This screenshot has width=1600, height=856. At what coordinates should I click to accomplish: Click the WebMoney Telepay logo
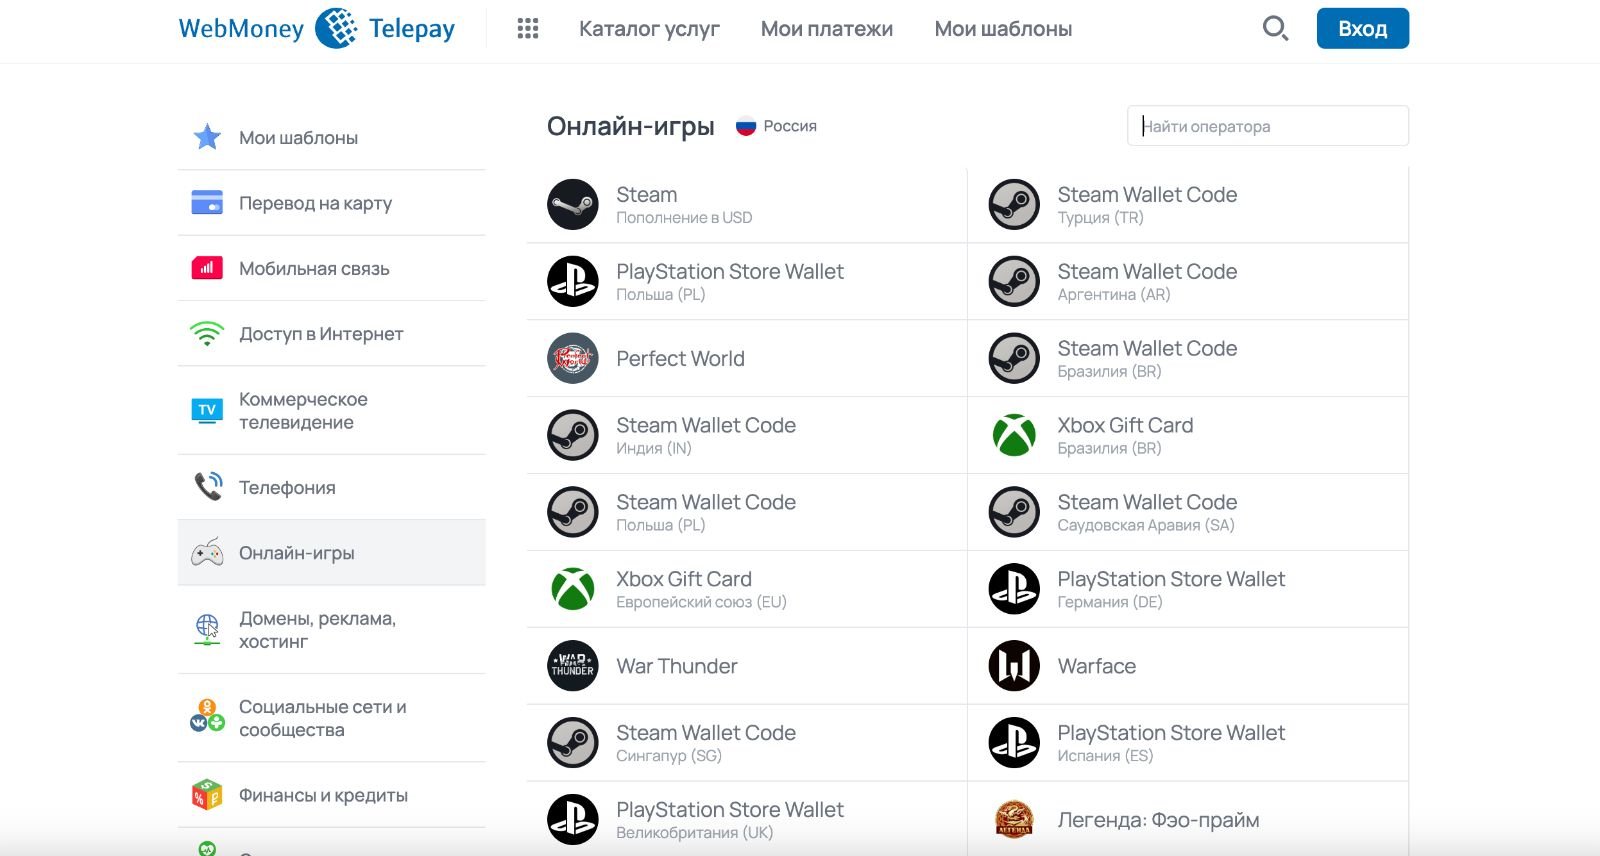(316, 28)
